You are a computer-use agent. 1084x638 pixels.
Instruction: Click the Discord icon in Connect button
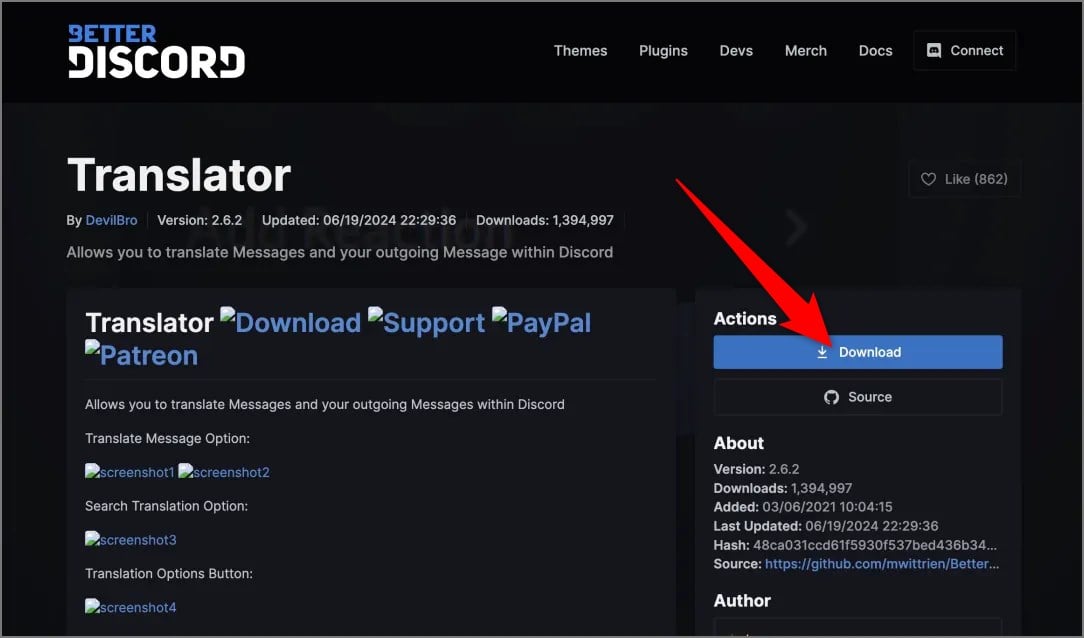tap(933, 50)
